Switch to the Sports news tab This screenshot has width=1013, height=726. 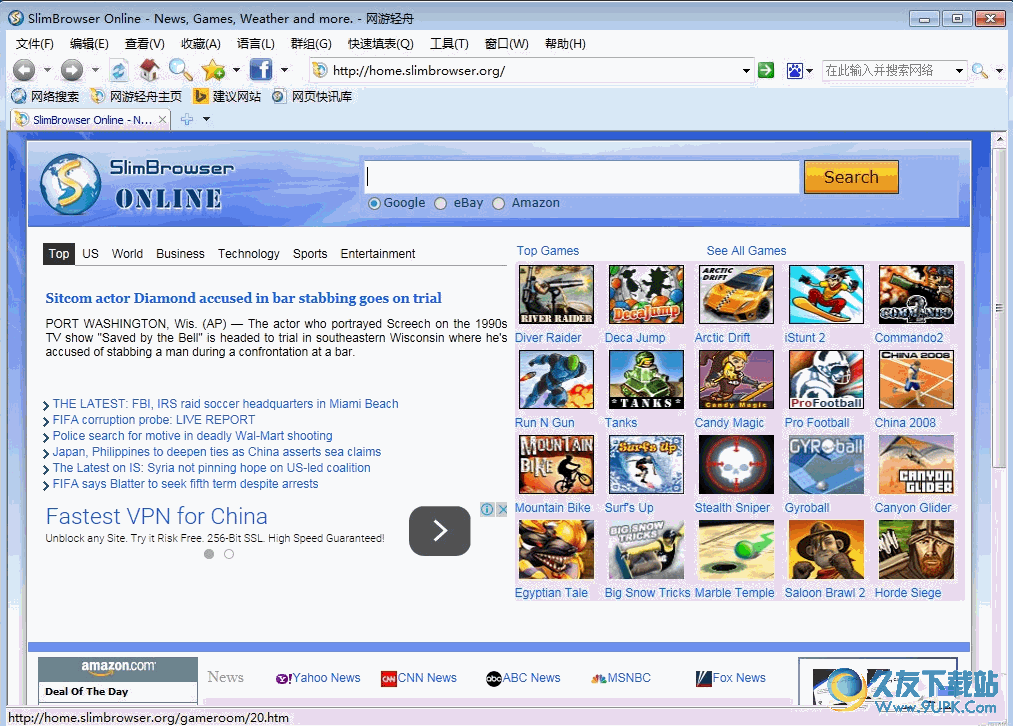(x=310, y=254)
